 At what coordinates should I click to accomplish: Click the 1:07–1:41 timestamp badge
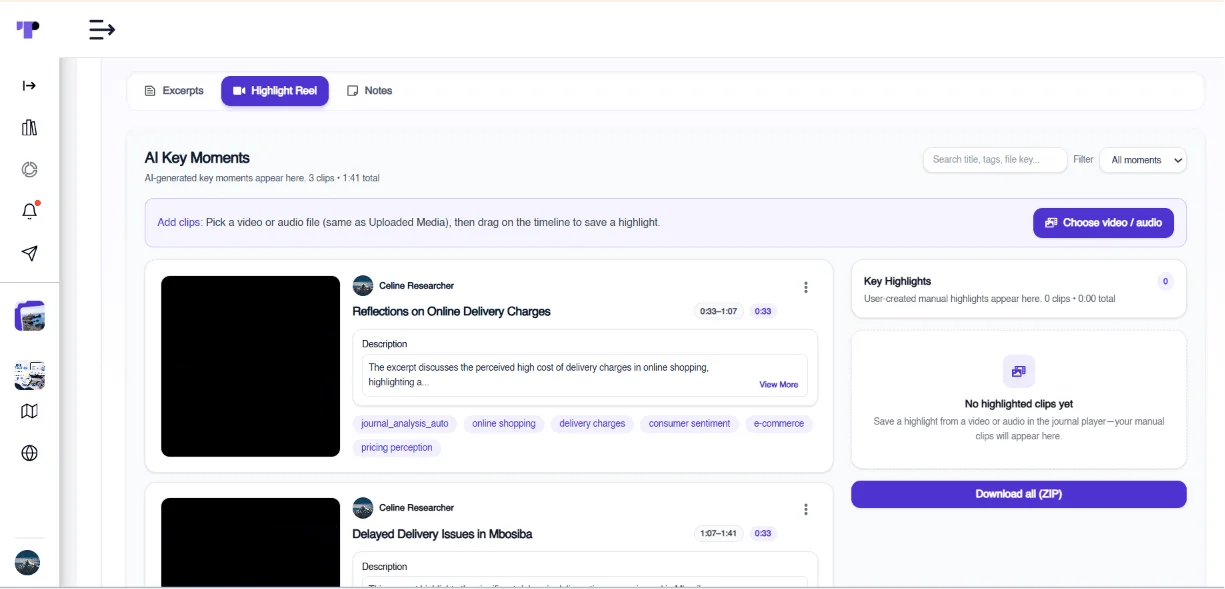point(719,534)
